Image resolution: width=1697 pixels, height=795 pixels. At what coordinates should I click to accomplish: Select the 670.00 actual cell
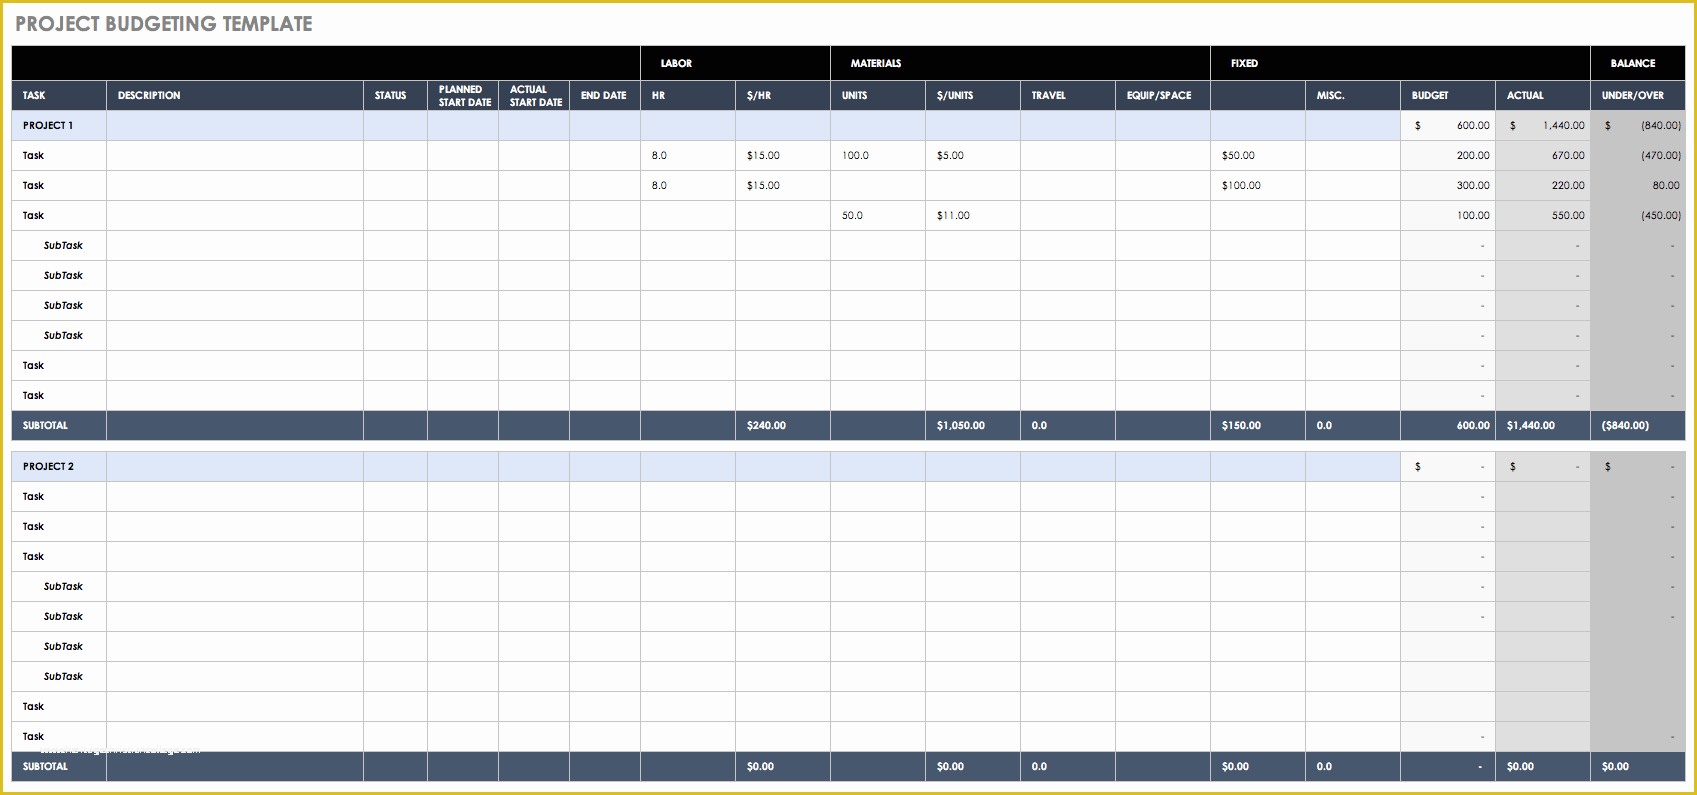tap(1543, 155)
